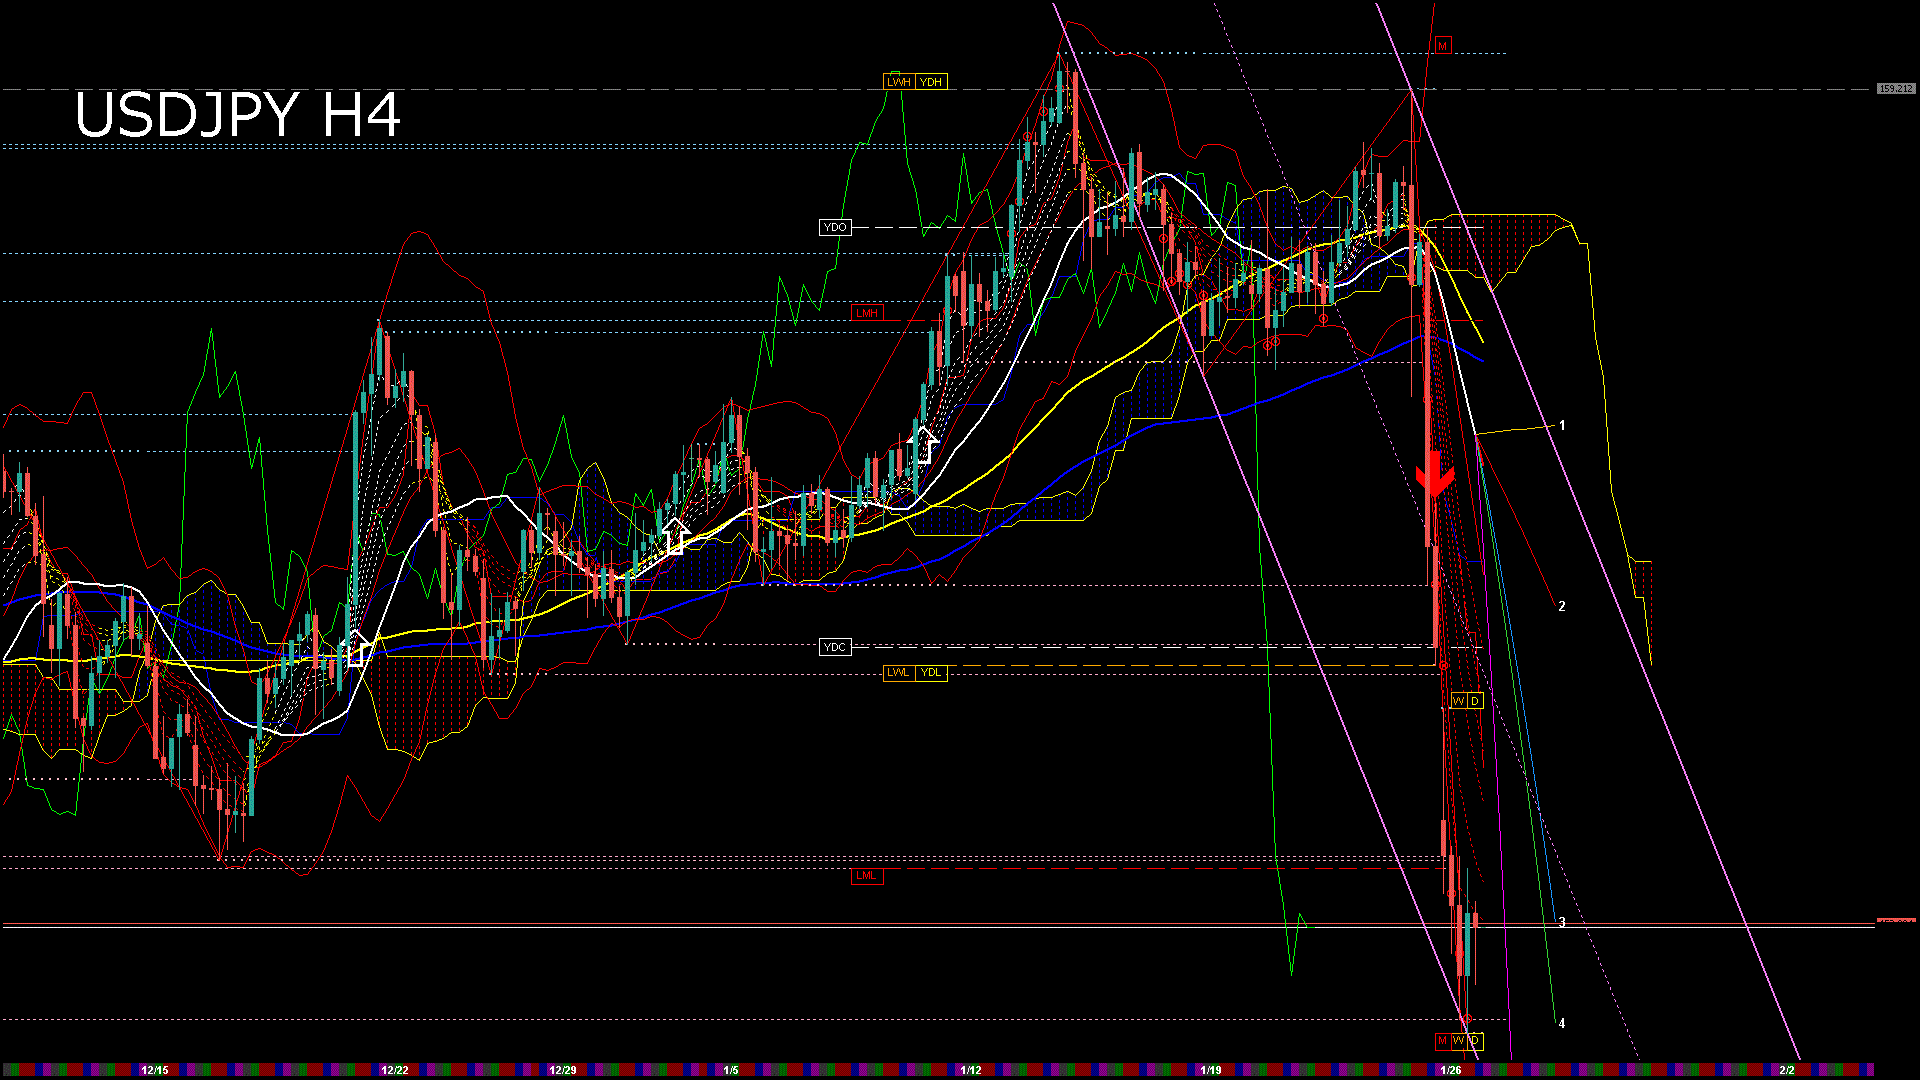This screenshot has width=1920, height=1080.
Task: Toggle the LMH last month high level
Action: 868,311
